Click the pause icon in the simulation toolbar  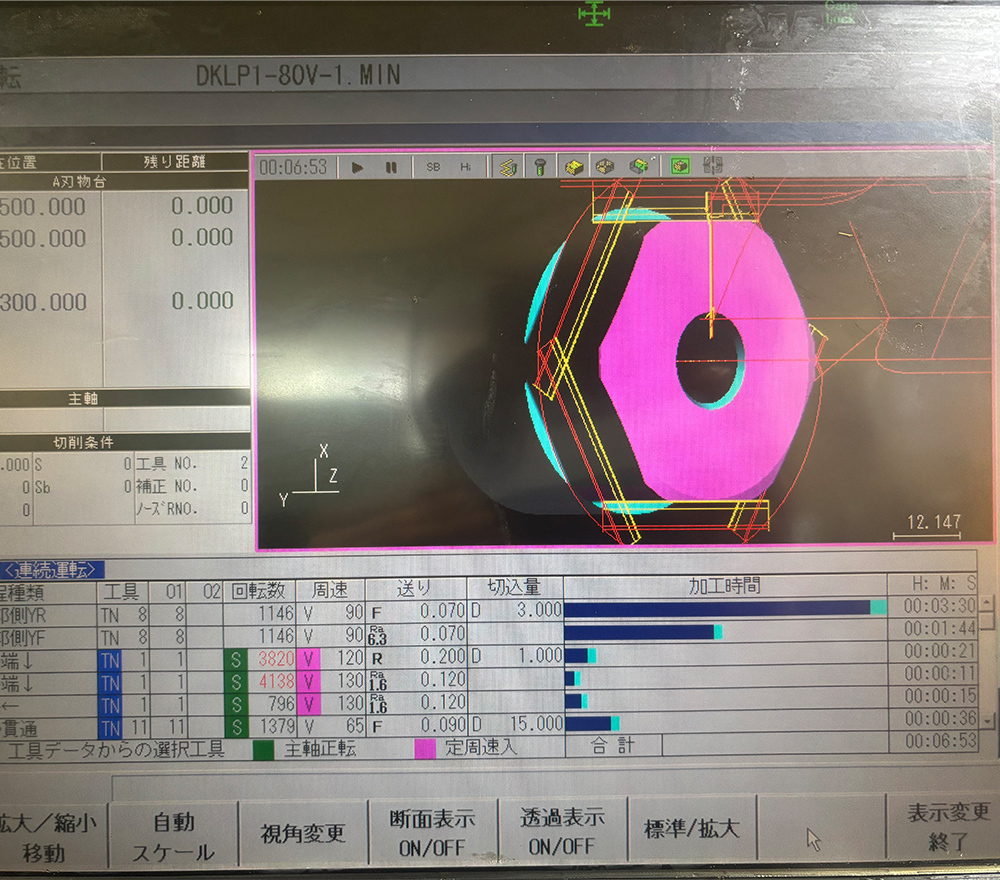(x=390, y=166)
